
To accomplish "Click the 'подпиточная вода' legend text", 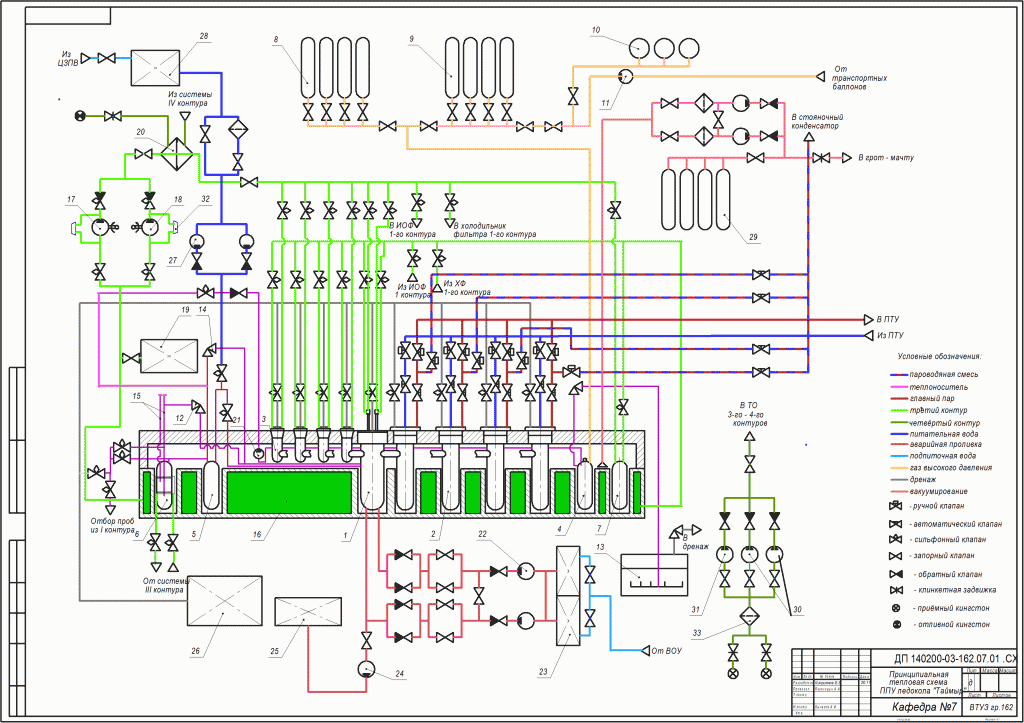I will [x=943, y=456].
